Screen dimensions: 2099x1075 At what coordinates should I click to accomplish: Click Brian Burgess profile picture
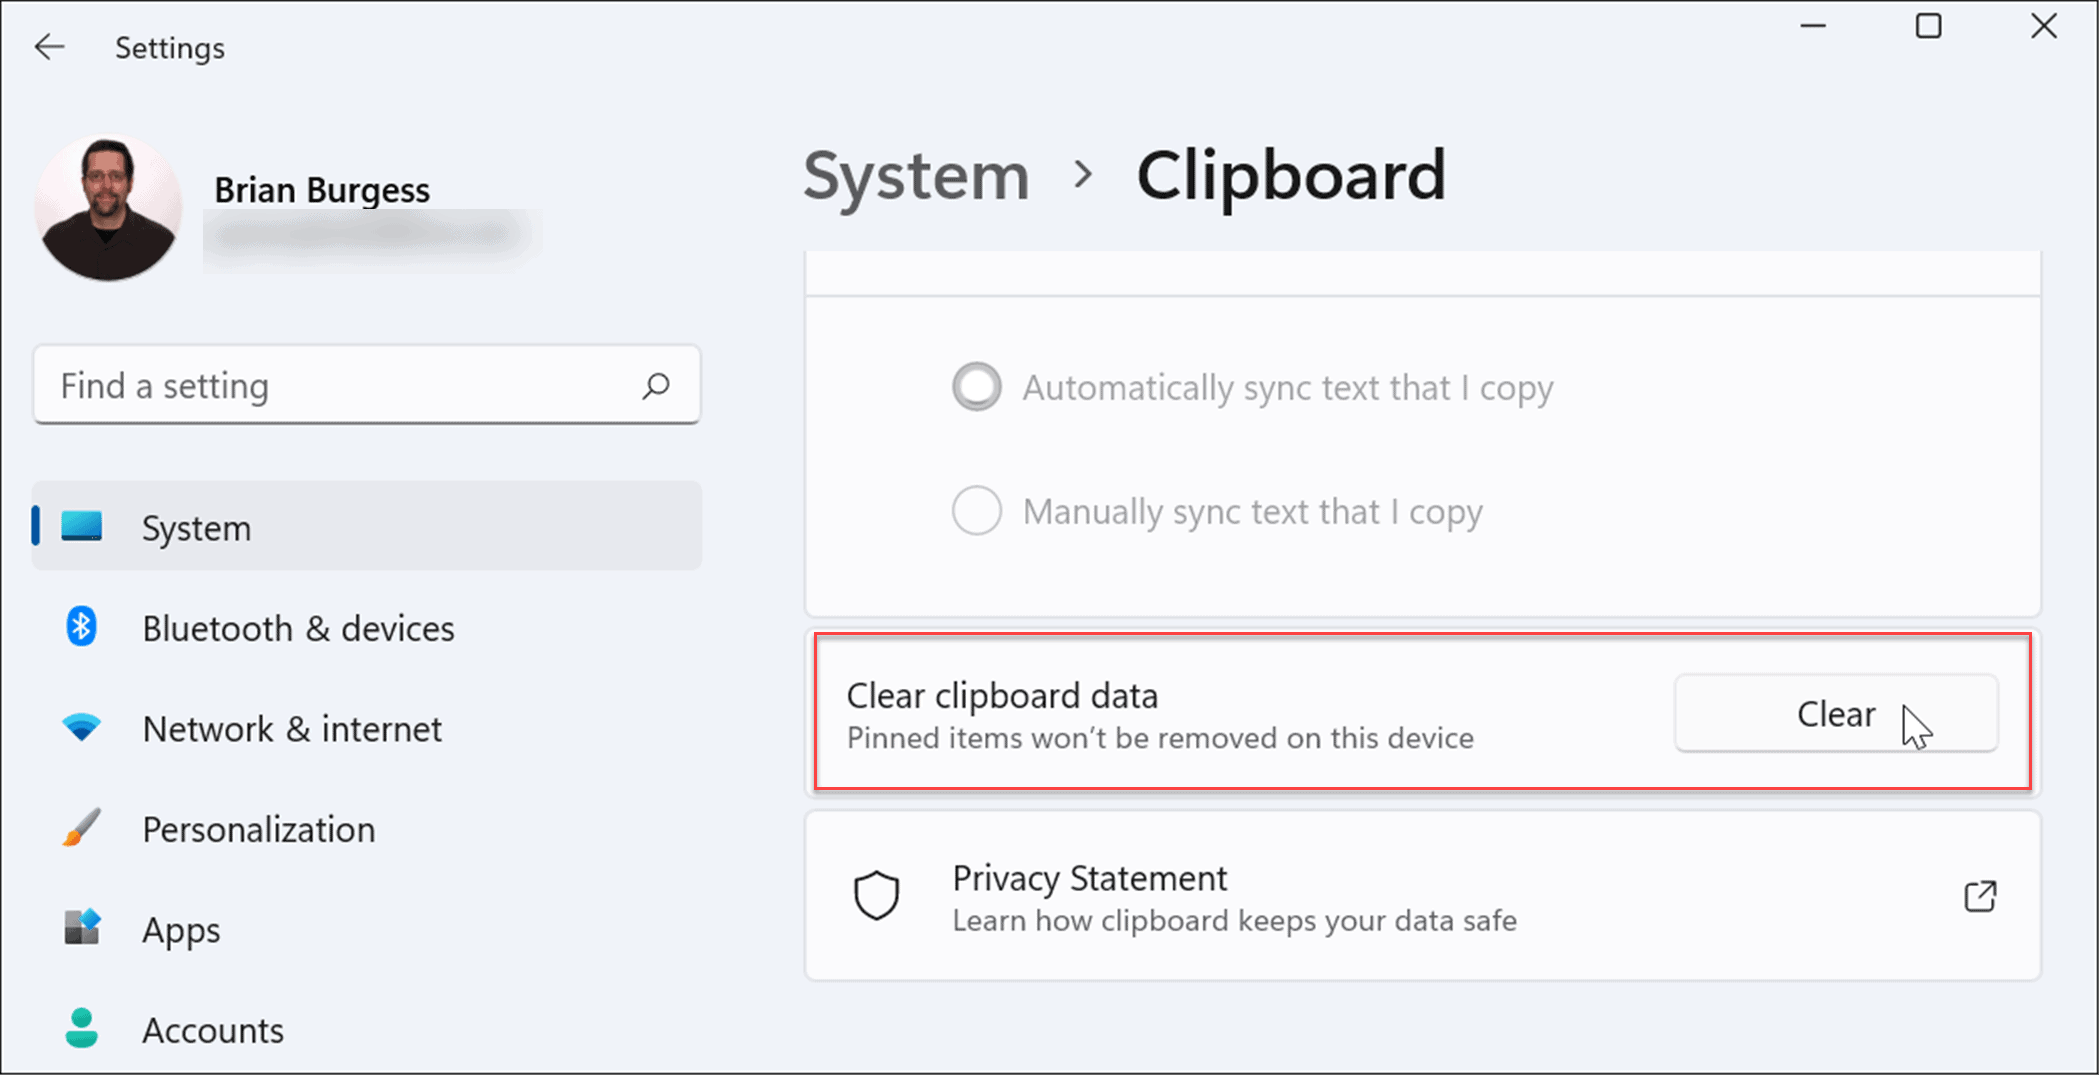click(x=108, y=207)
